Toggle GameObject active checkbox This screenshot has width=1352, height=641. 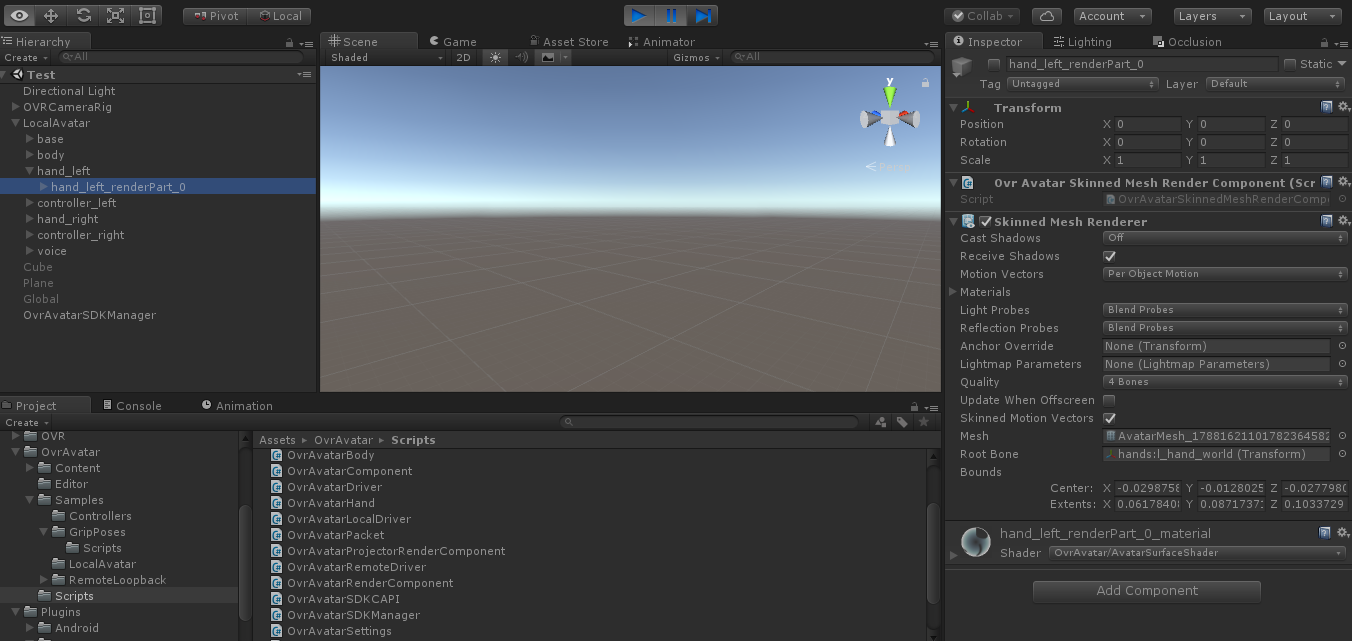tap(993, 64)
